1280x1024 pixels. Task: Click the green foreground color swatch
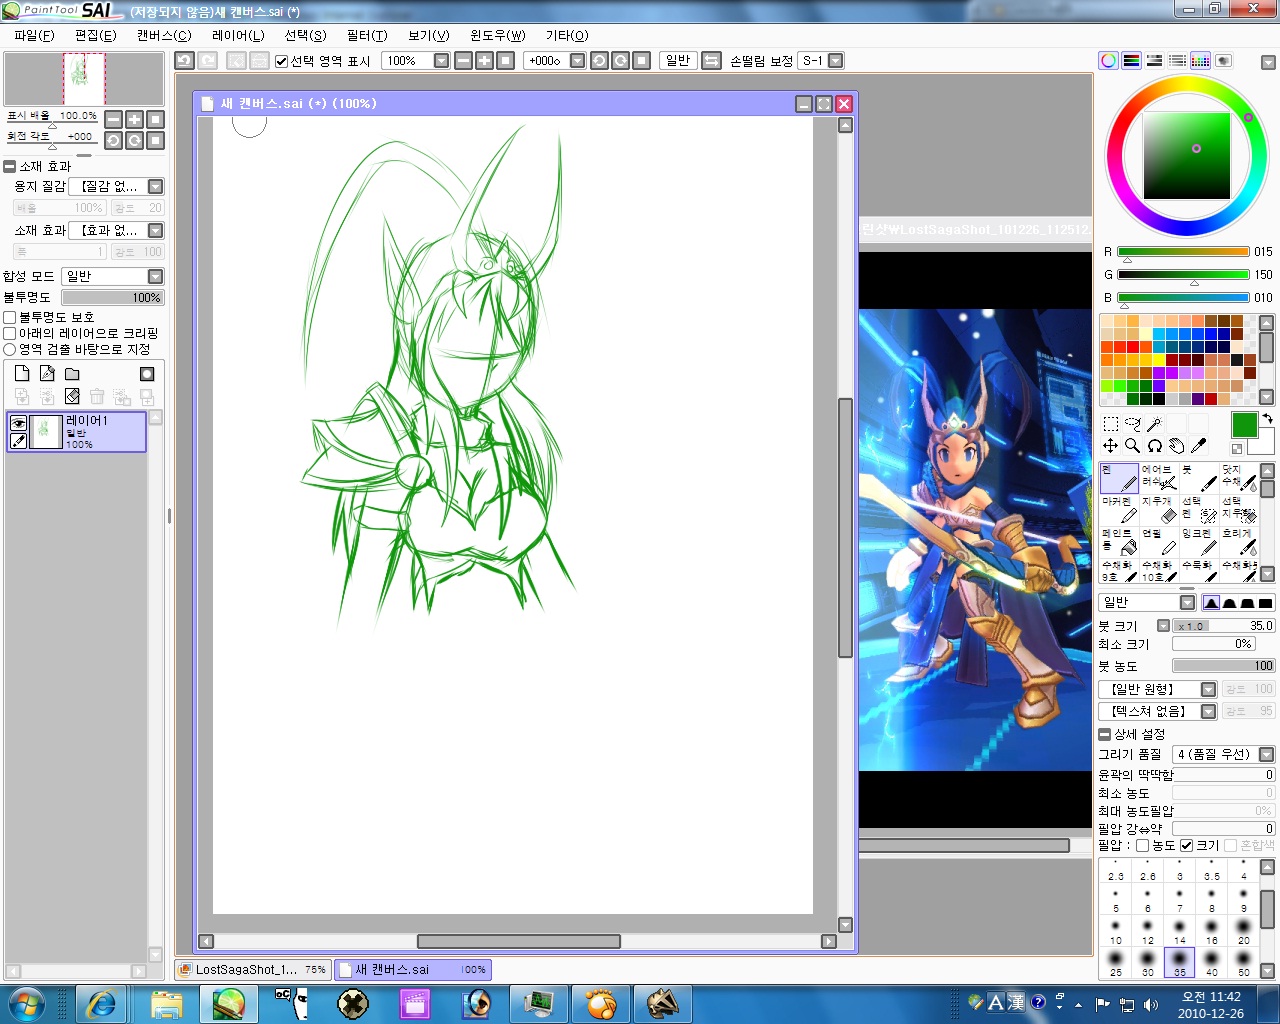[1244, 425]
